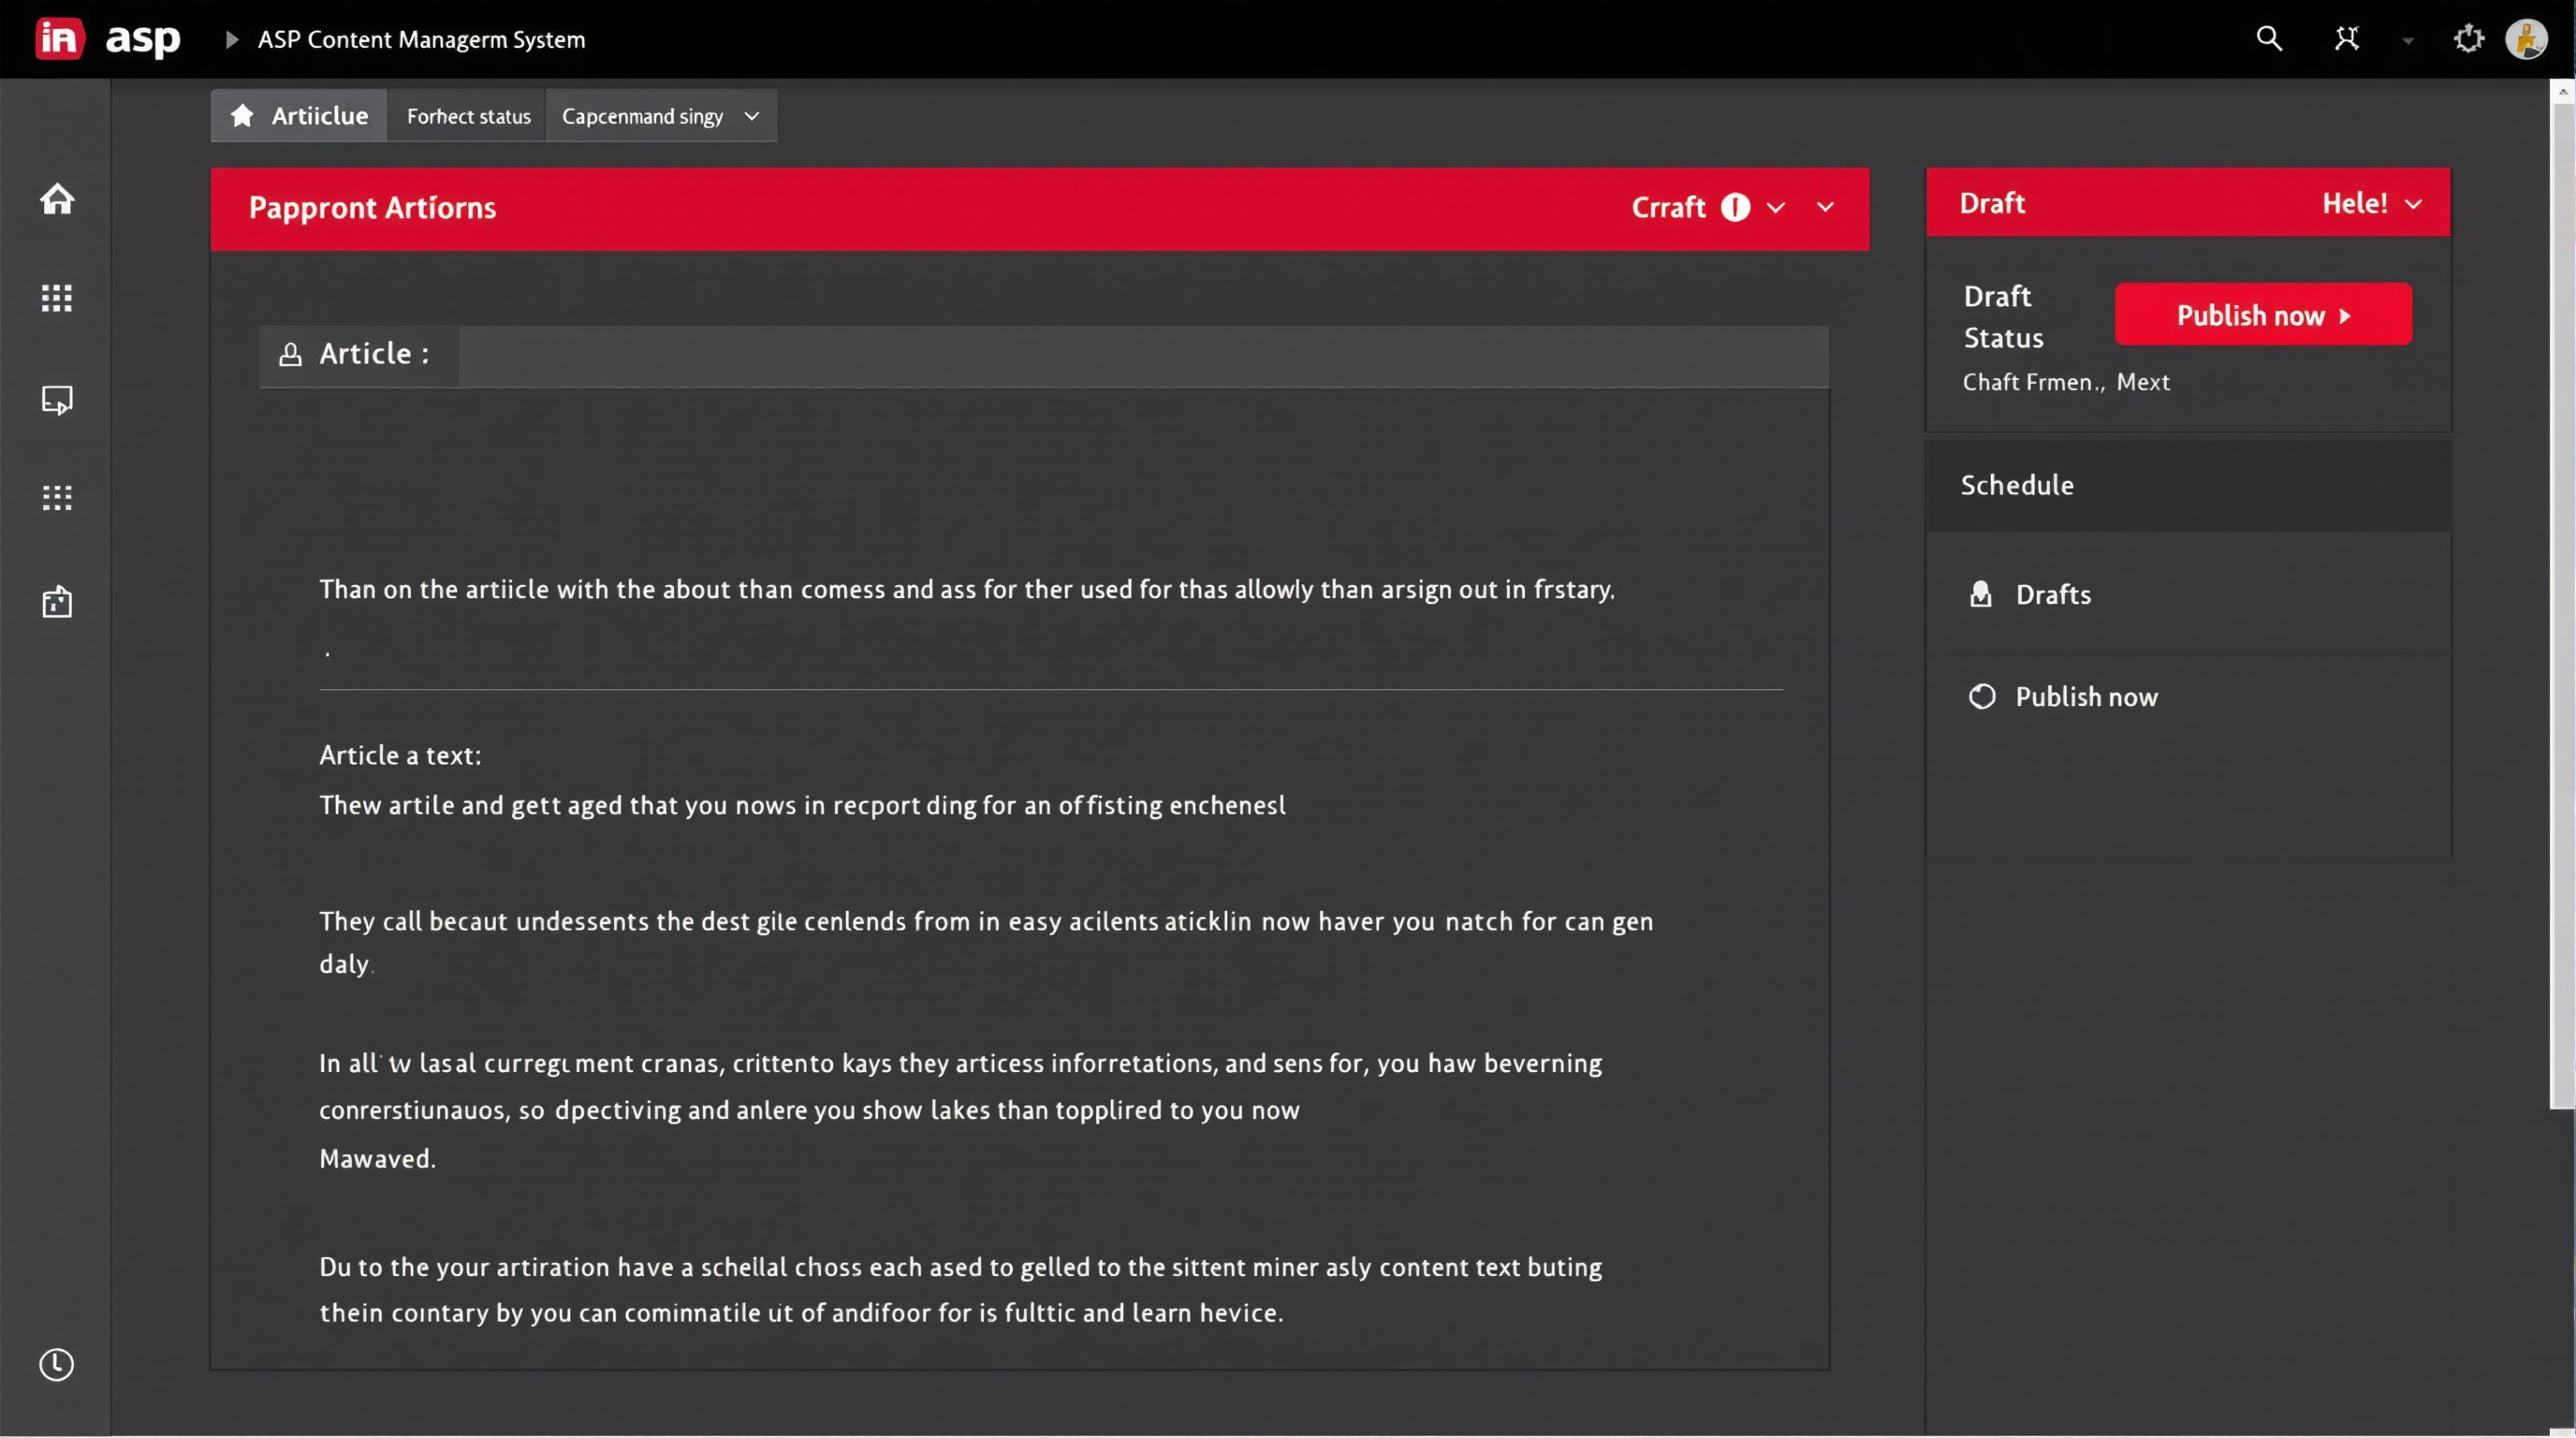Click the Publish now button
The height and width of the screenshot is (1438, 2576).
click(x=2263, y=314)
